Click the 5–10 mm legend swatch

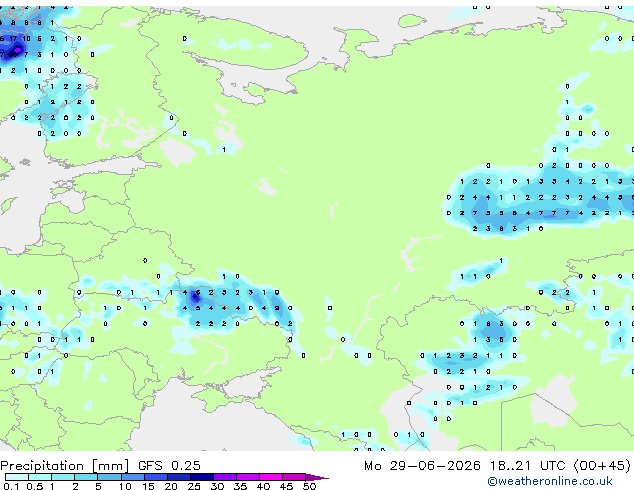(x=109, y=477)
